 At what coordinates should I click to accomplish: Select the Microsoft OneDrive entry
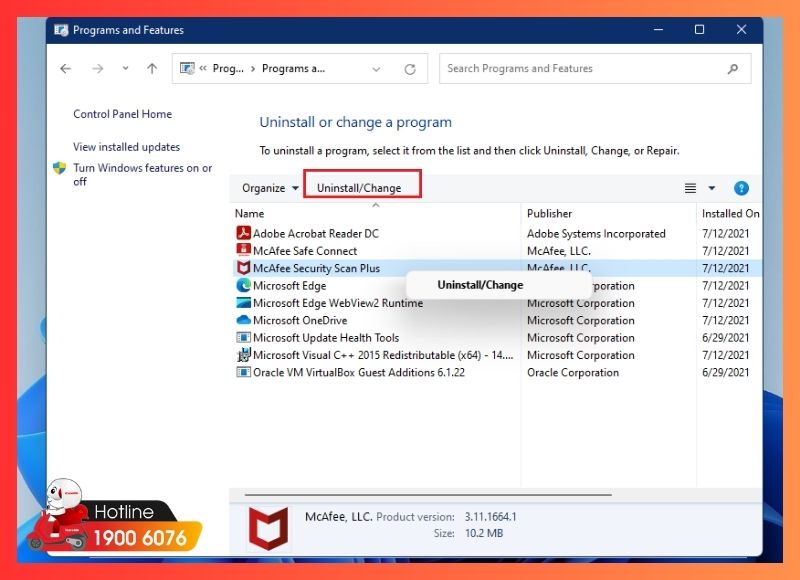[x=300, y=320]
